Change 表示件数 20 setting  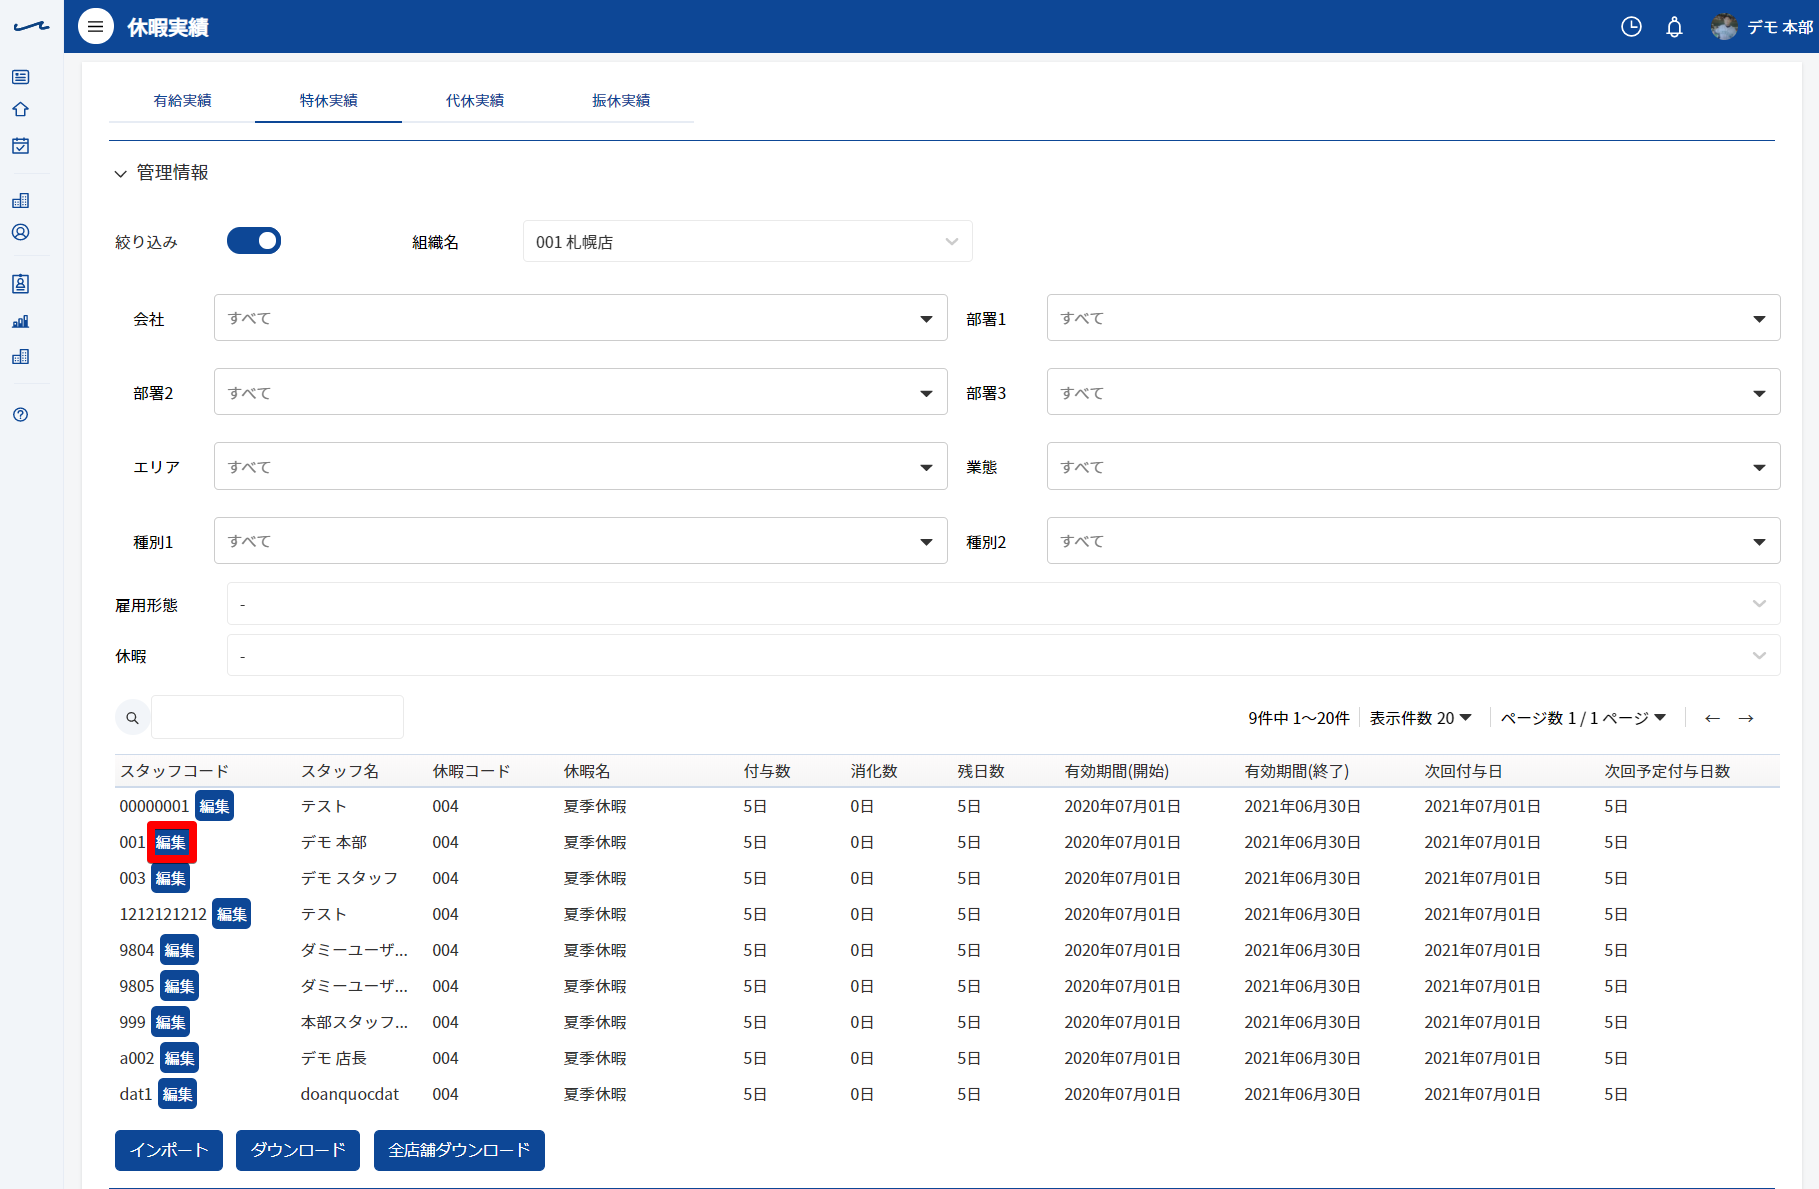coord(1420,718)
